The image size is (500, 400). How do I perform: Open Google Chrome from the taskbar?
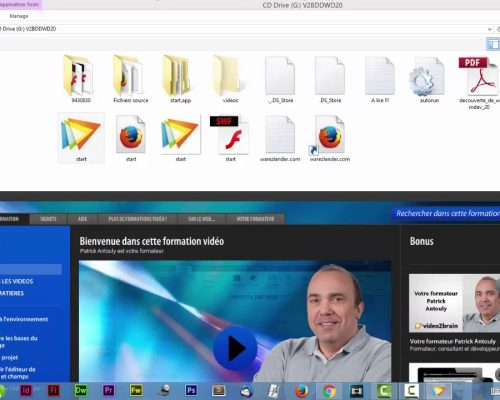[329, 391]
